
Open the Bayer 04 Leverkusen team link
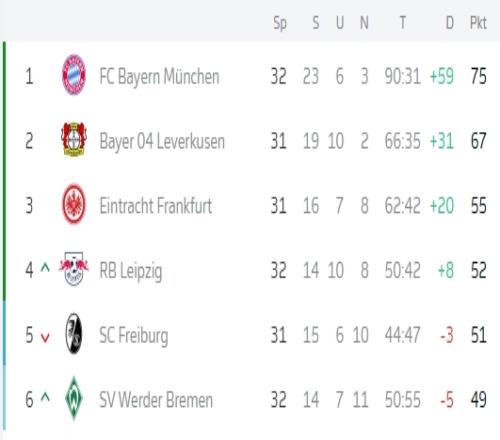click(162, 141)
